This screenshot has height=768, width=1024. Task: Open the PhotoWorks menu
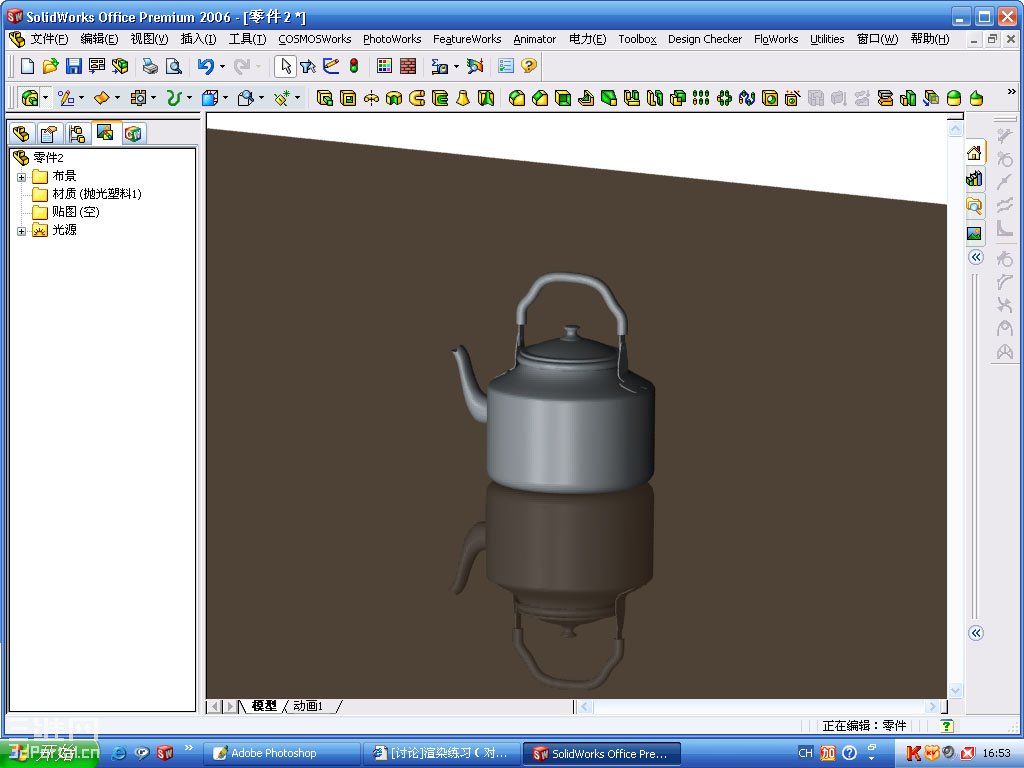tap(392, 39)
